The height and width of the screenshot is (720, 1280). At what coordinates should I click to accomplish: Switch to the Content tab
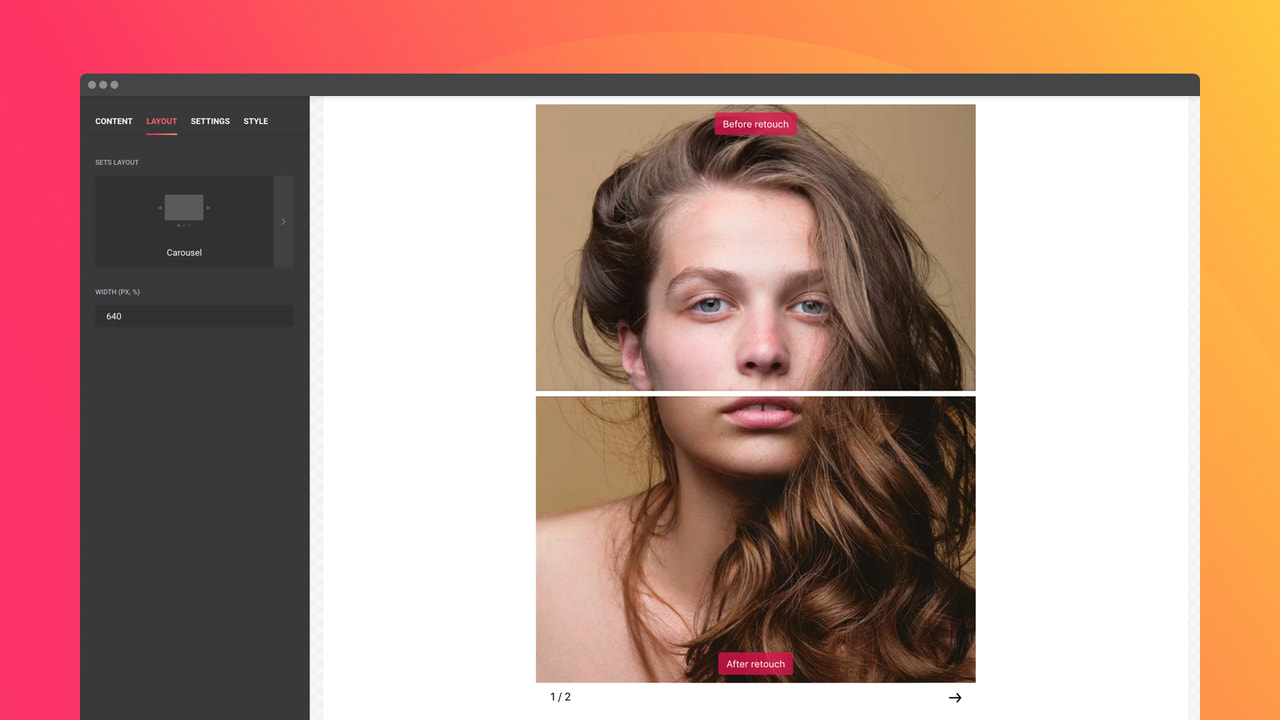[113, 121]
